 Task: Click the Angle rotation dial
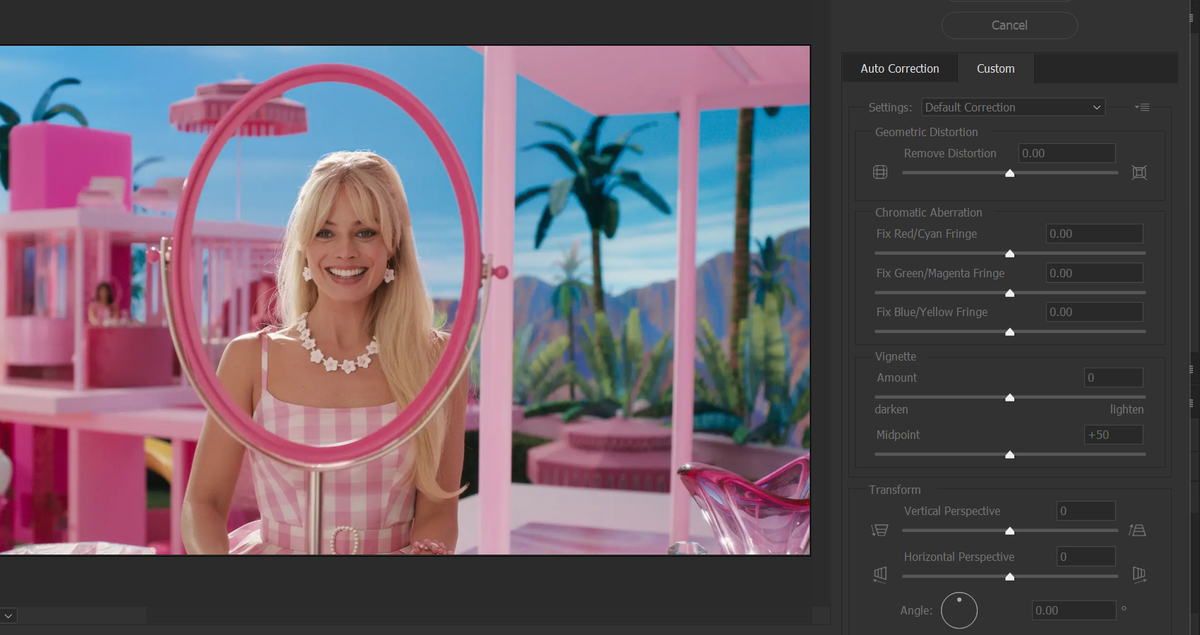pyautogui.click(x=959, y=610)
